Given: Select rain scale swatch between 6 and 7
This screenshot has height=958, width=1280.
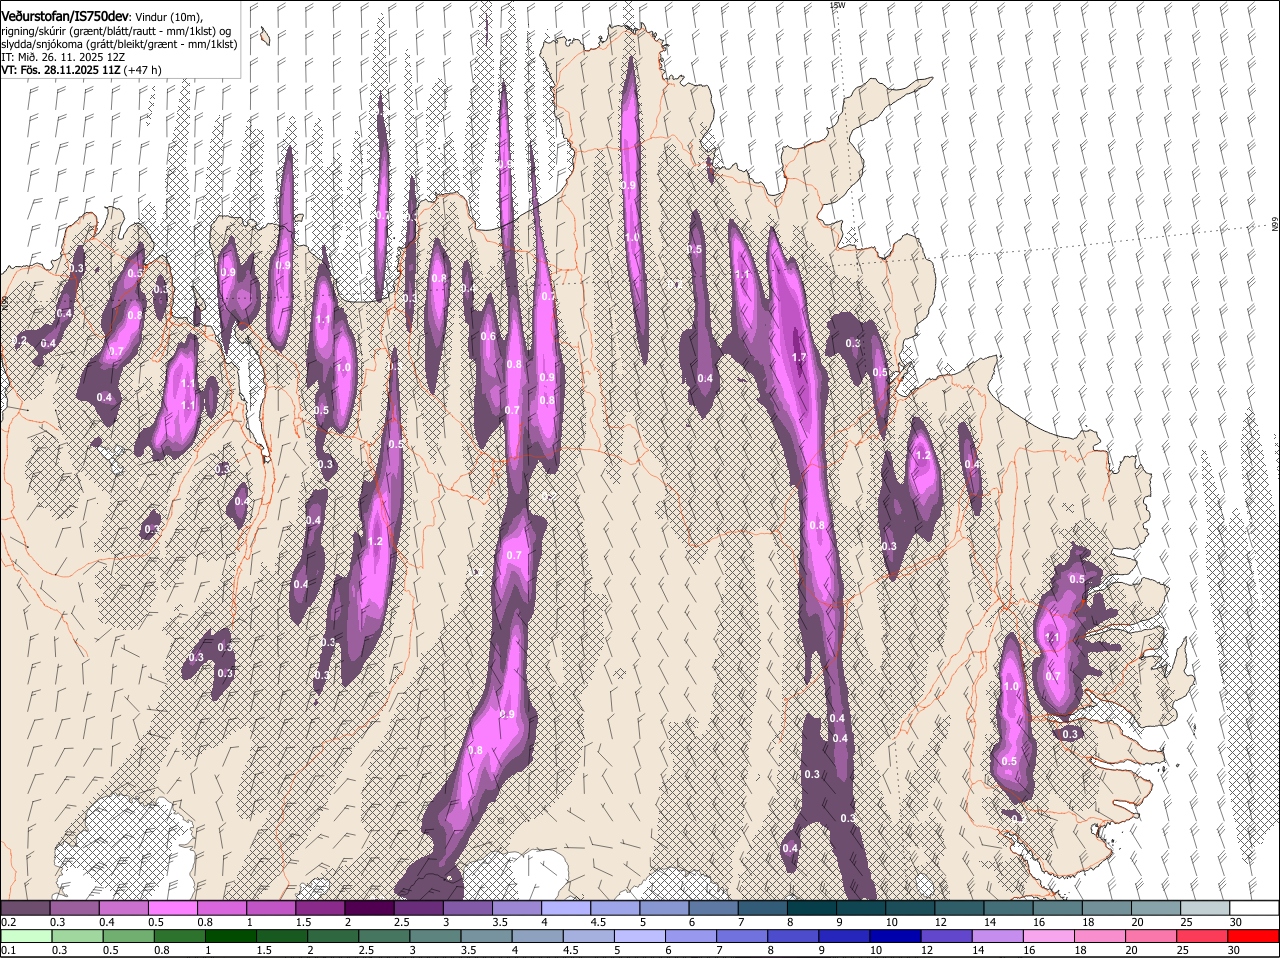Looking at the screenshot, I should pos(691,936).
